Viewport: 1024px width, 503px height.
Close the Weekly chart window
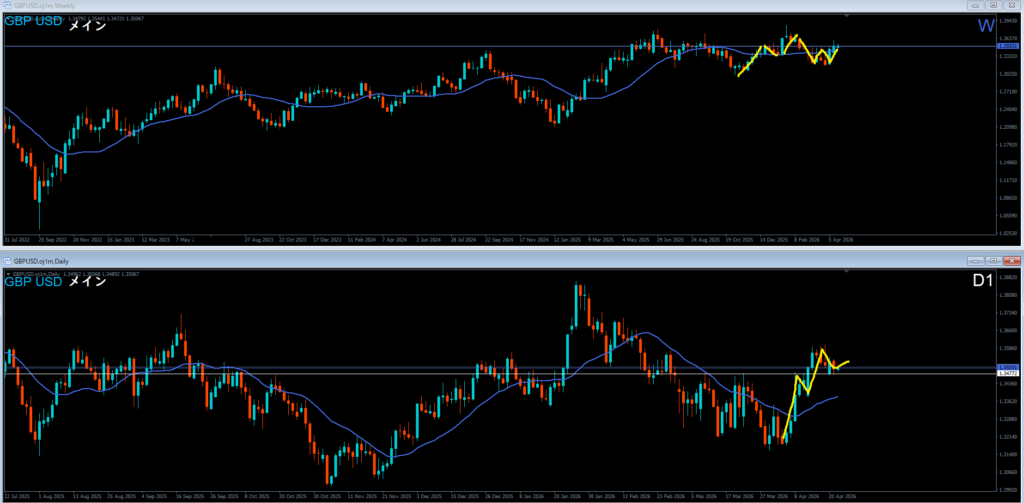[1011, 5]
